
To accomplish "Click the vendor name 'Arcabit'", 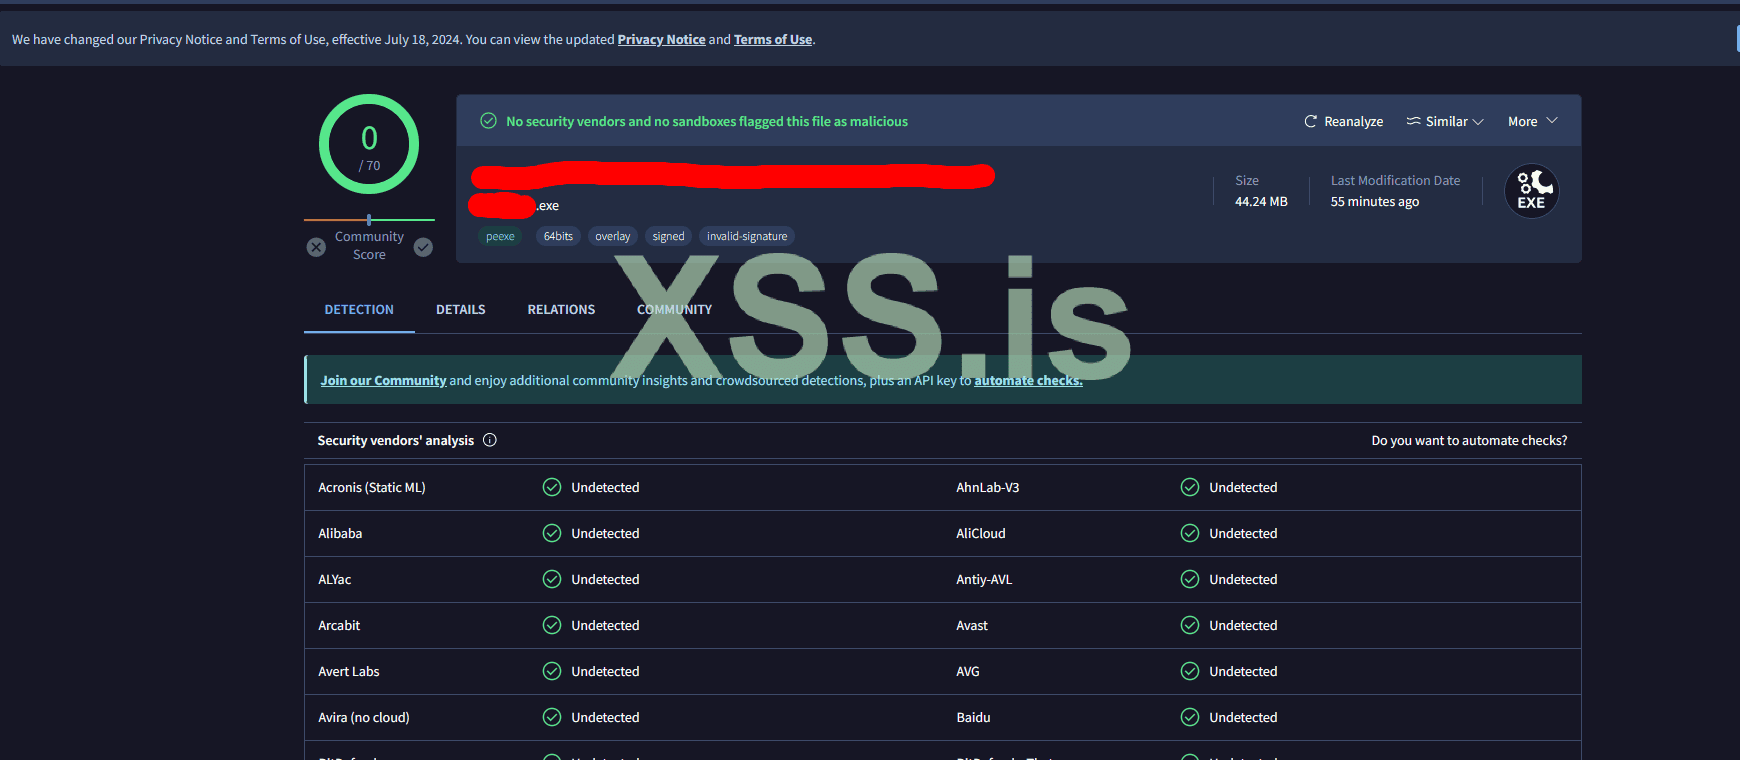I will pos(339,626).
